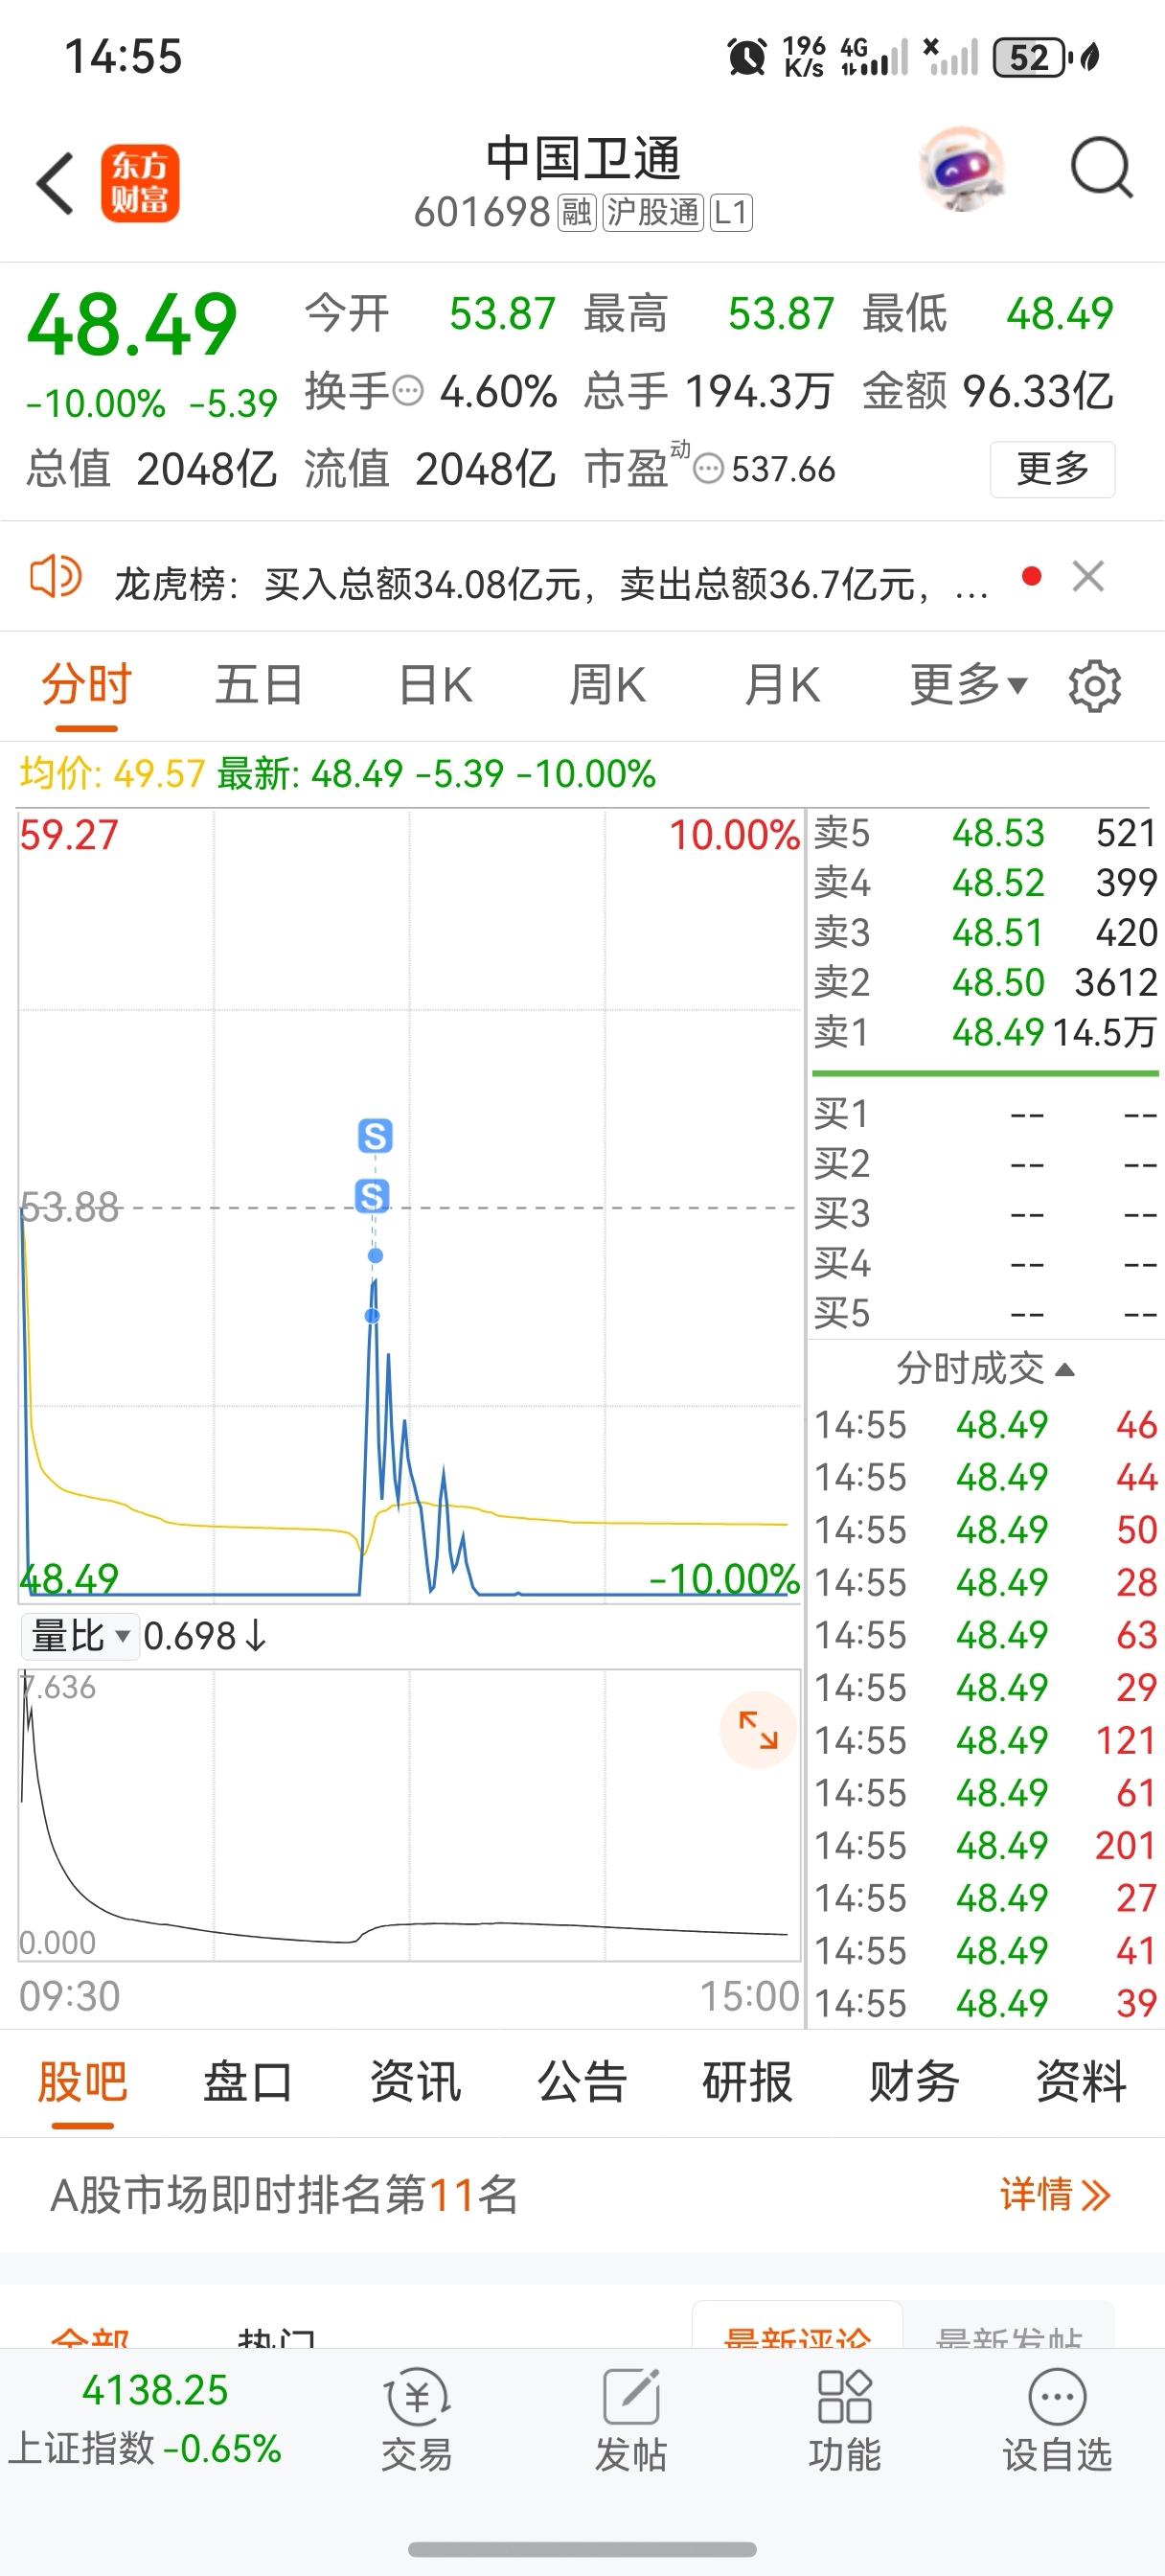Image resolution: width=1165 pixels, height=2576 pixels.
Task: Tap the back arrow icon
Action: coord(55,183)
